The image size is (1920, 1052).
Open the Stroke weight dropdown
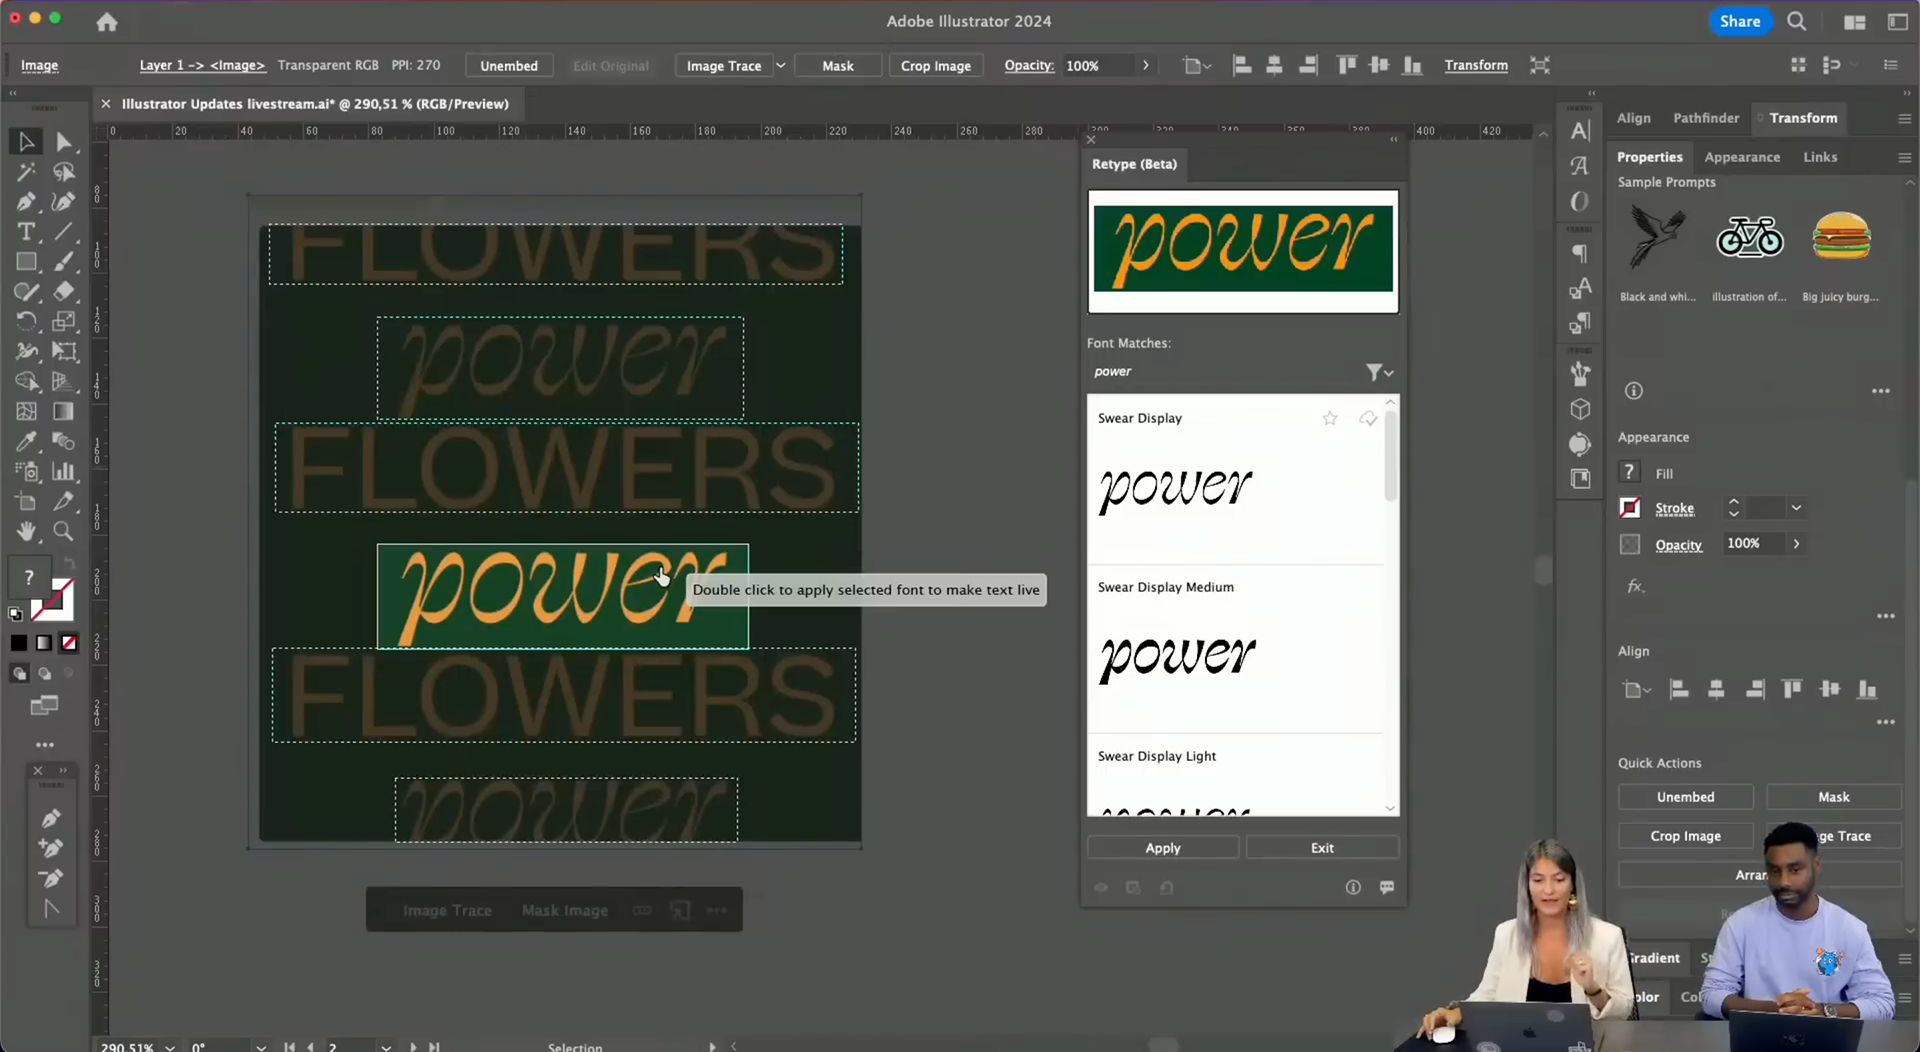[x=1796, y=508]
